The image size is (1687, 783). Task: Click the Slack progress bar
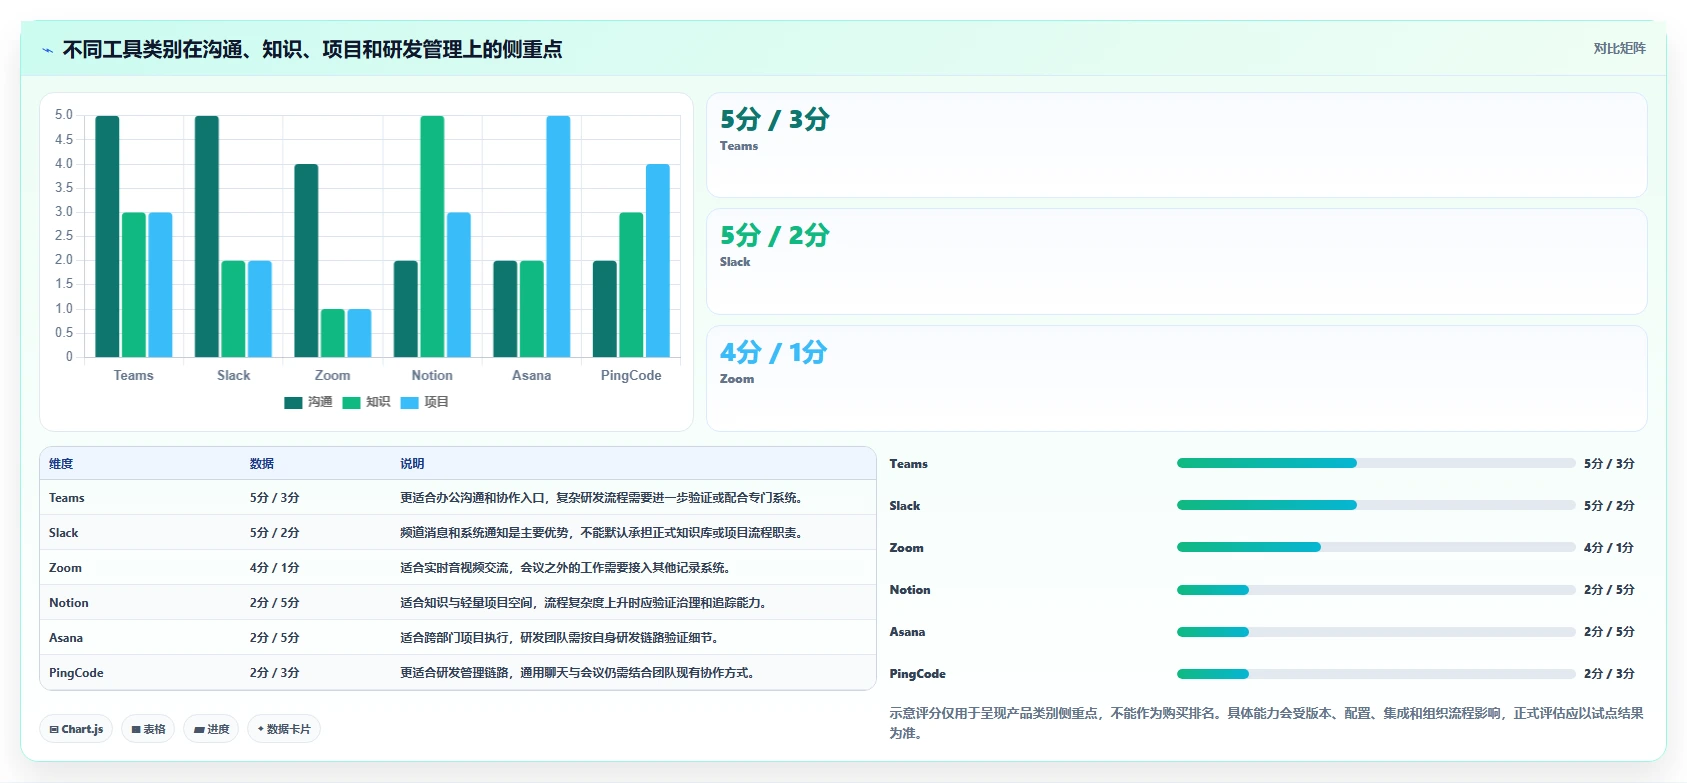point(1375,505)
